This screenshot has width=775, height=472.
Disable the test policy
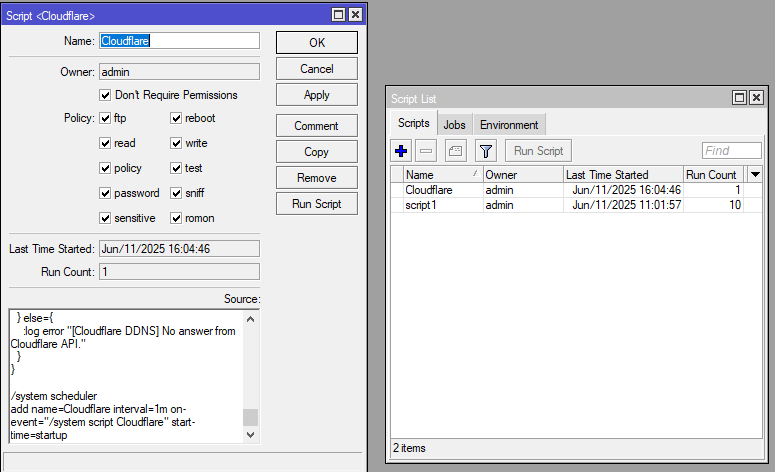tap(176, 168)
